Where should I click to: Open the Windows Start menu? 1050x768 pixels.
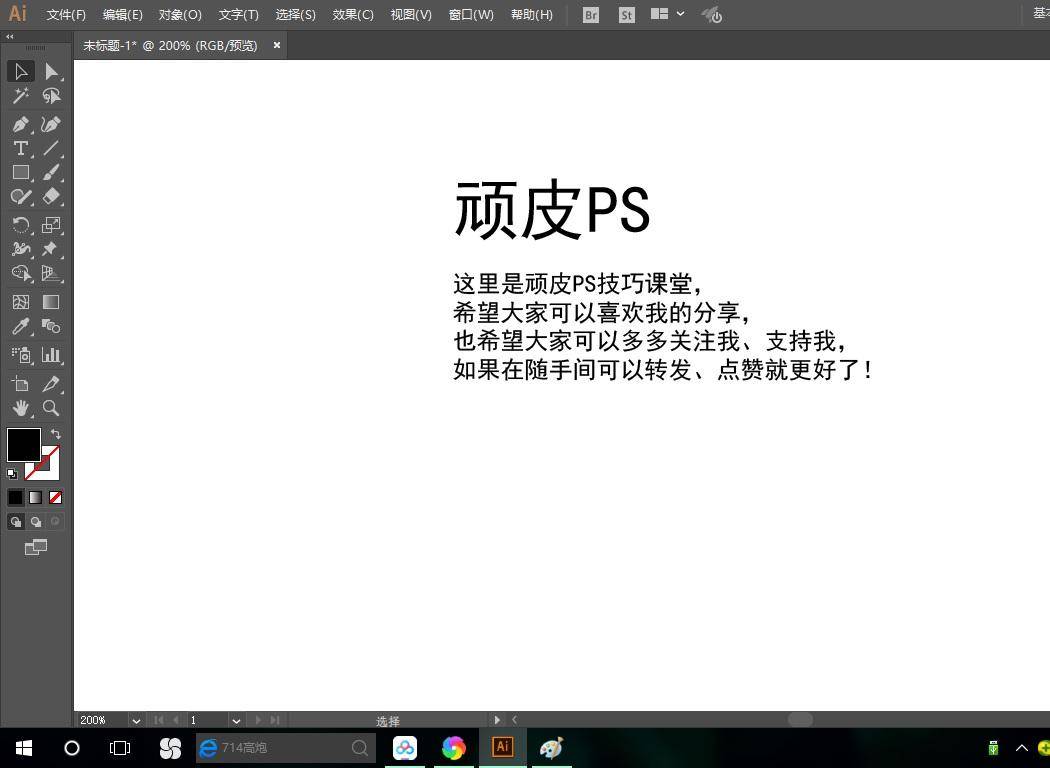(x=24, y=748)
